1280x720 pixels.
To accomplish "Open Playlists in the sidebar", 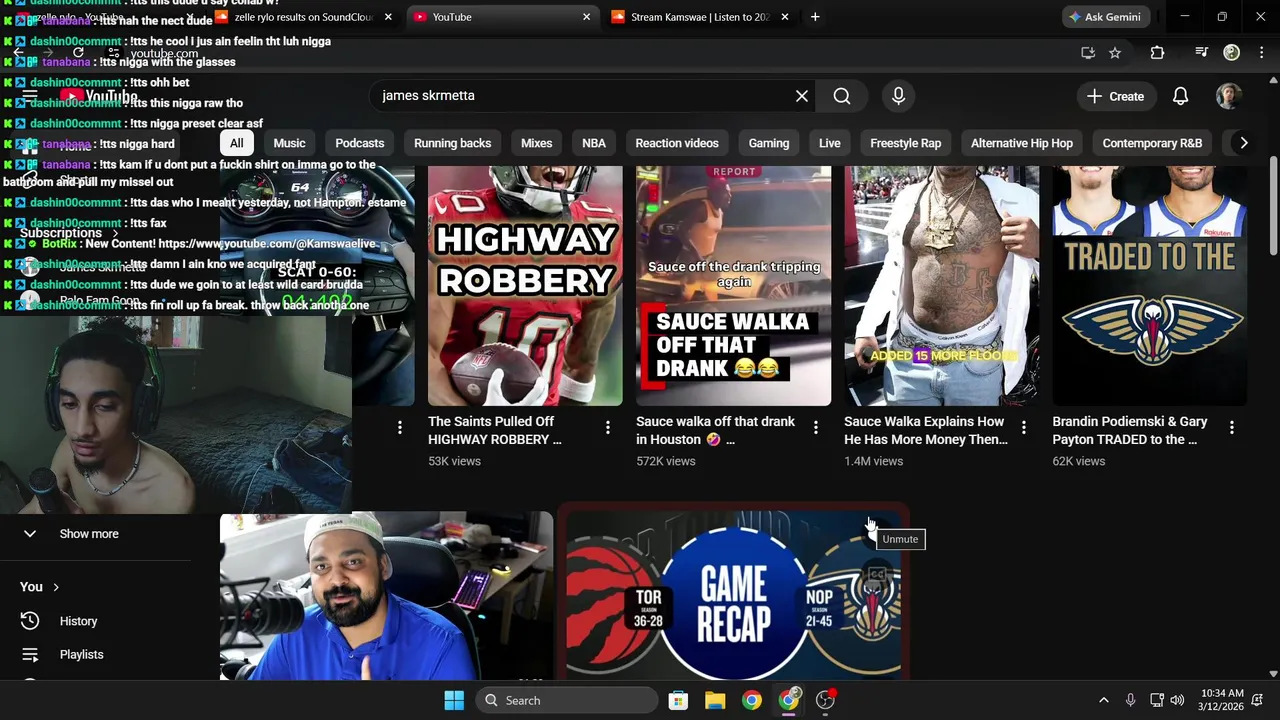I will pyautogui.click(x=81, y=654).
